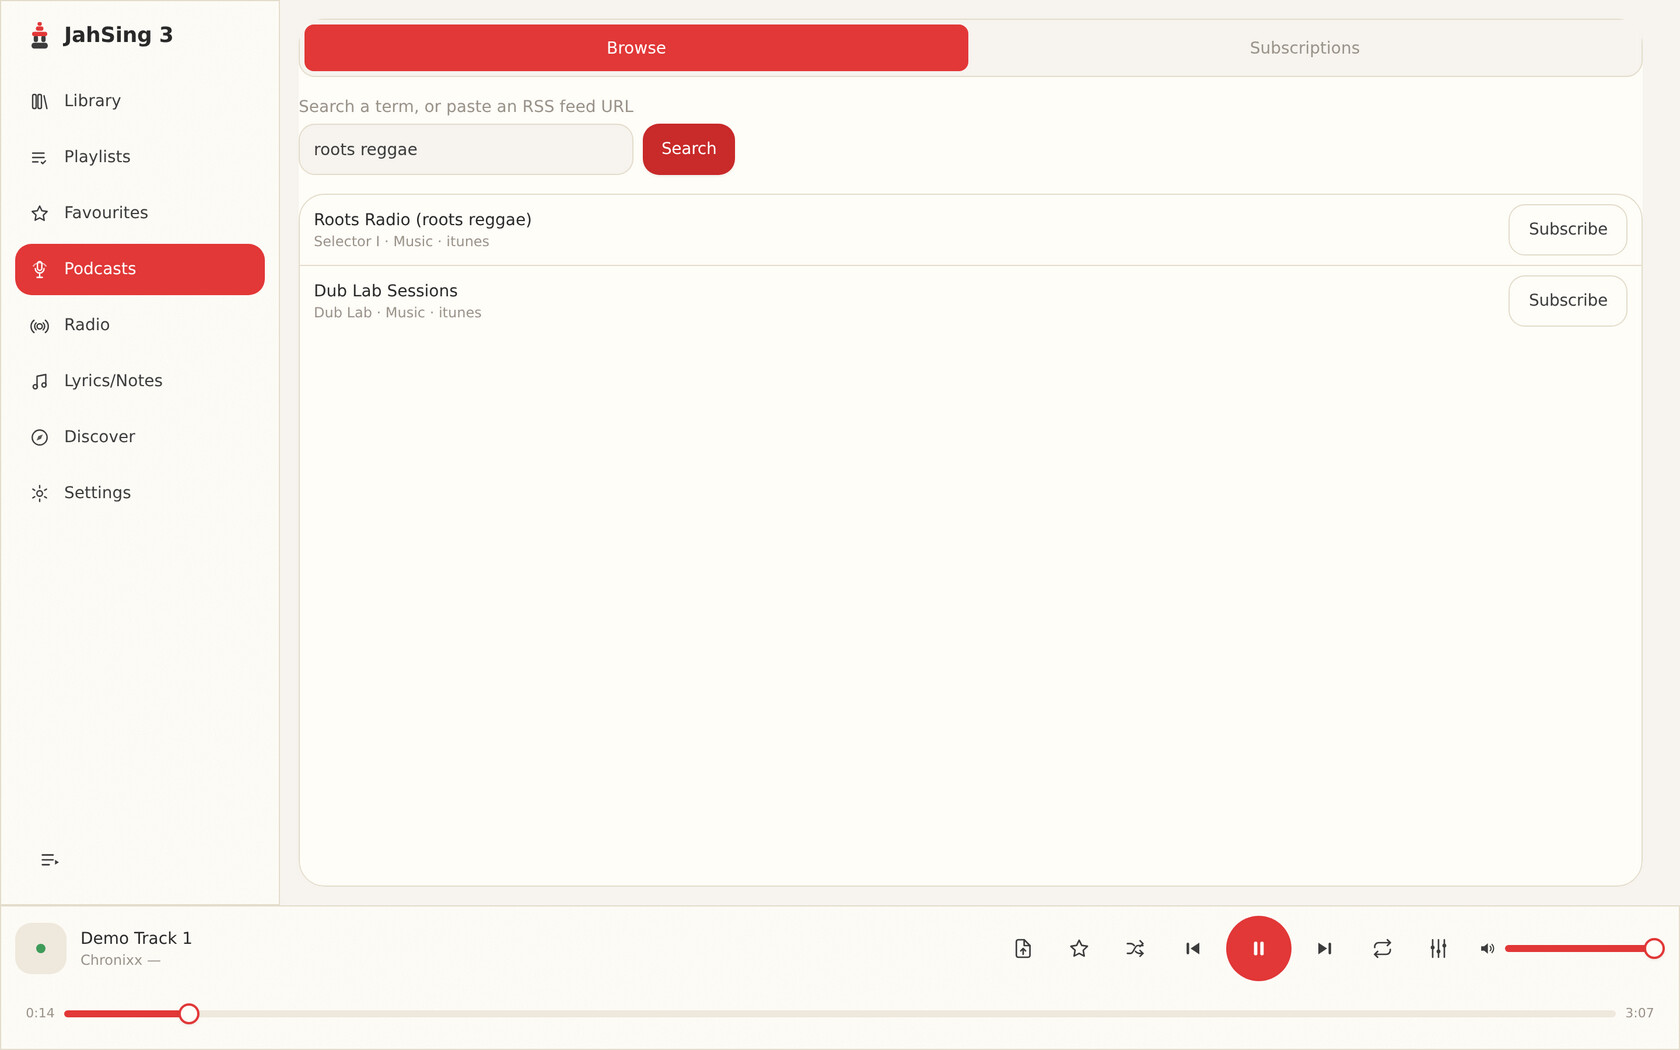Viewport: 1680px width, 1050px height.
Task: Open the Radio section
Action: (x=140, y=325)
